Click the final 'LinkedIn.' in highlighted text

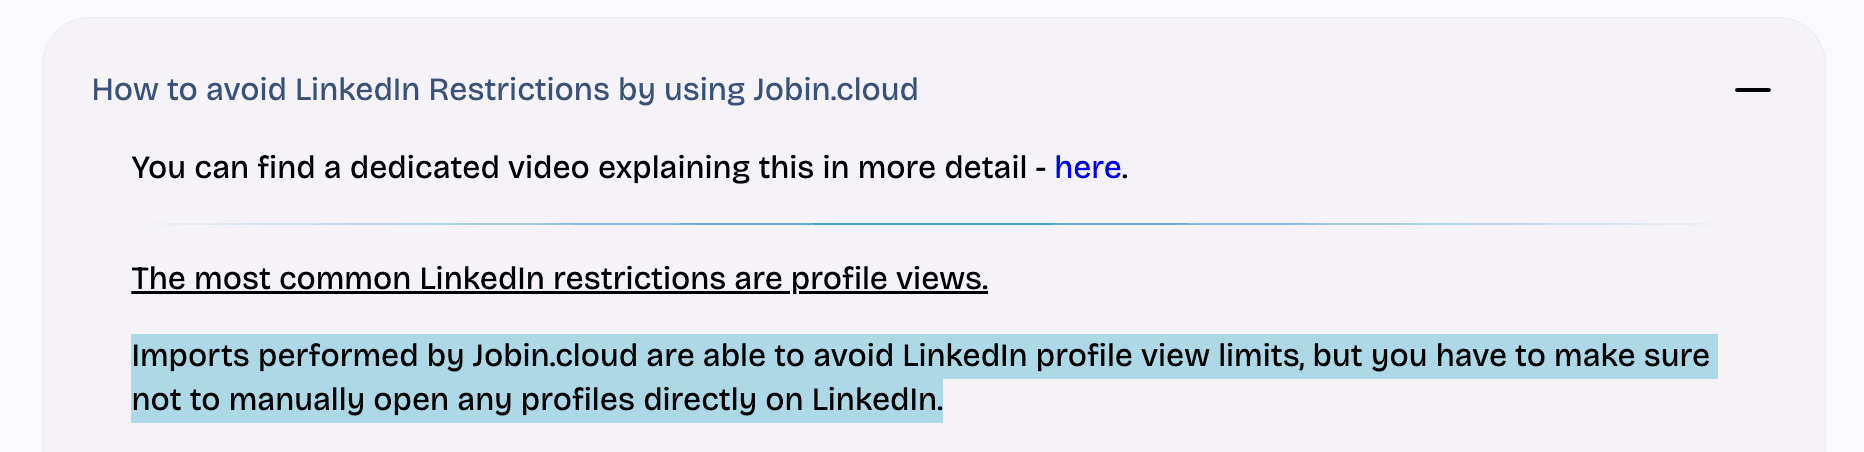click(x=876, y=400)
